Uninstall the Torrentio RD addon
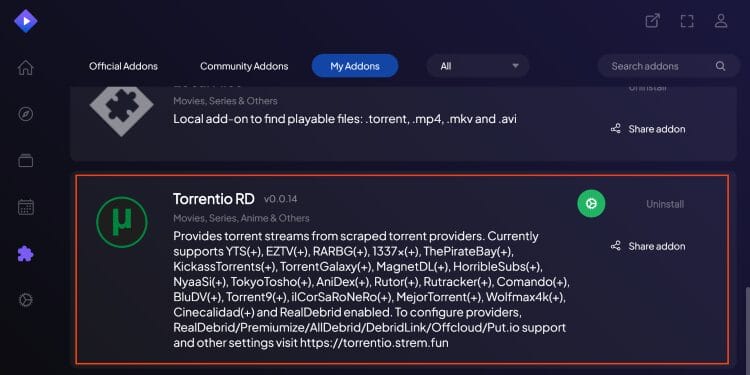Viewport: 750px width, 375px height. point(665,204)
